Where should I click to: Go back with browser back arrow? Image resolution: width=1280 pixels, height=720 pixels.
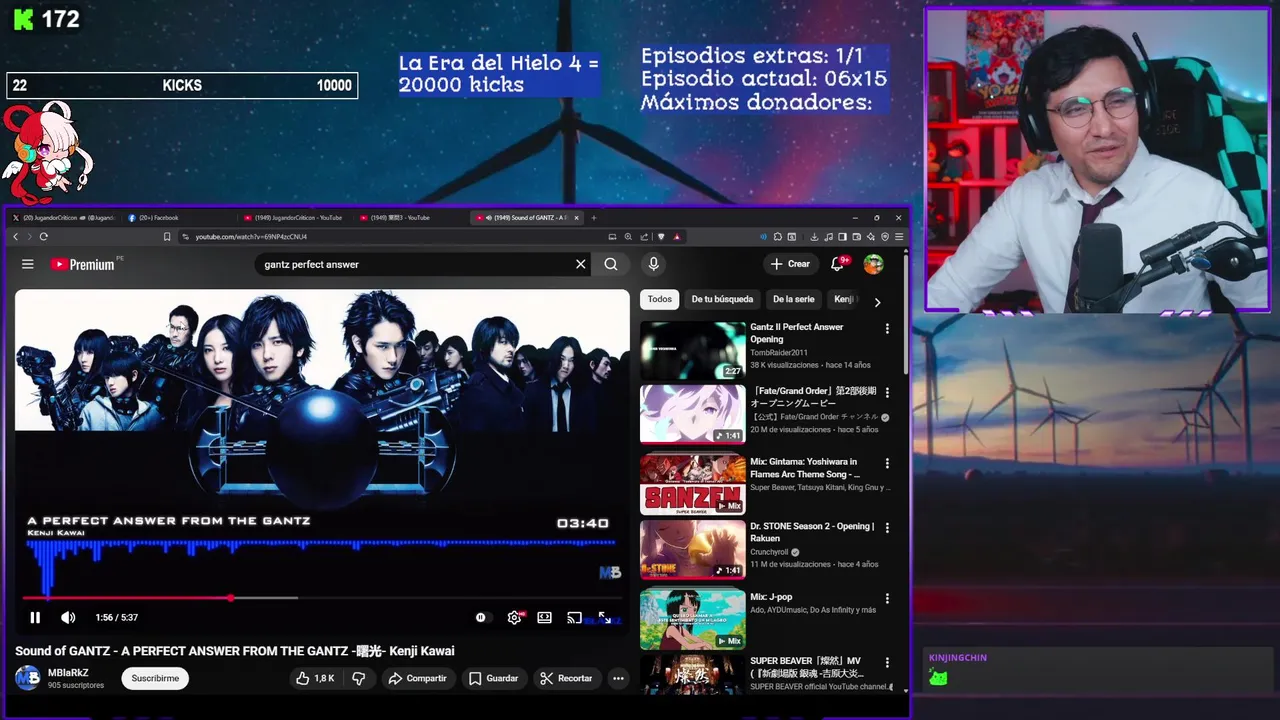click(15, 237)
